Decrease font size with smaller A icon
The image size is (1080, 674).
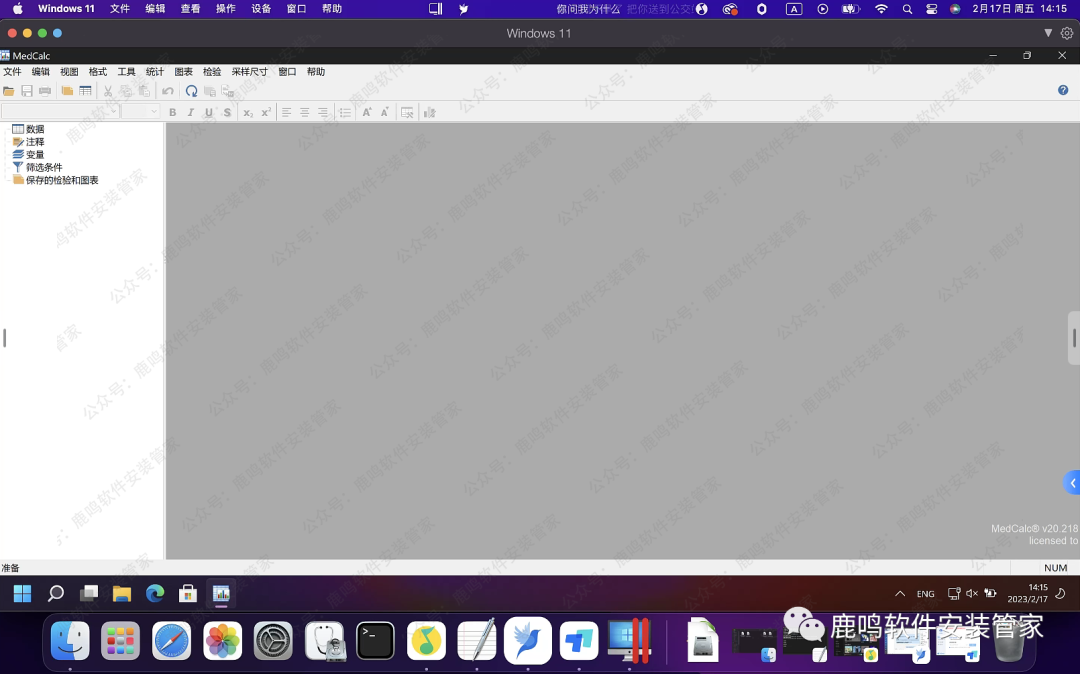[385, 112]
